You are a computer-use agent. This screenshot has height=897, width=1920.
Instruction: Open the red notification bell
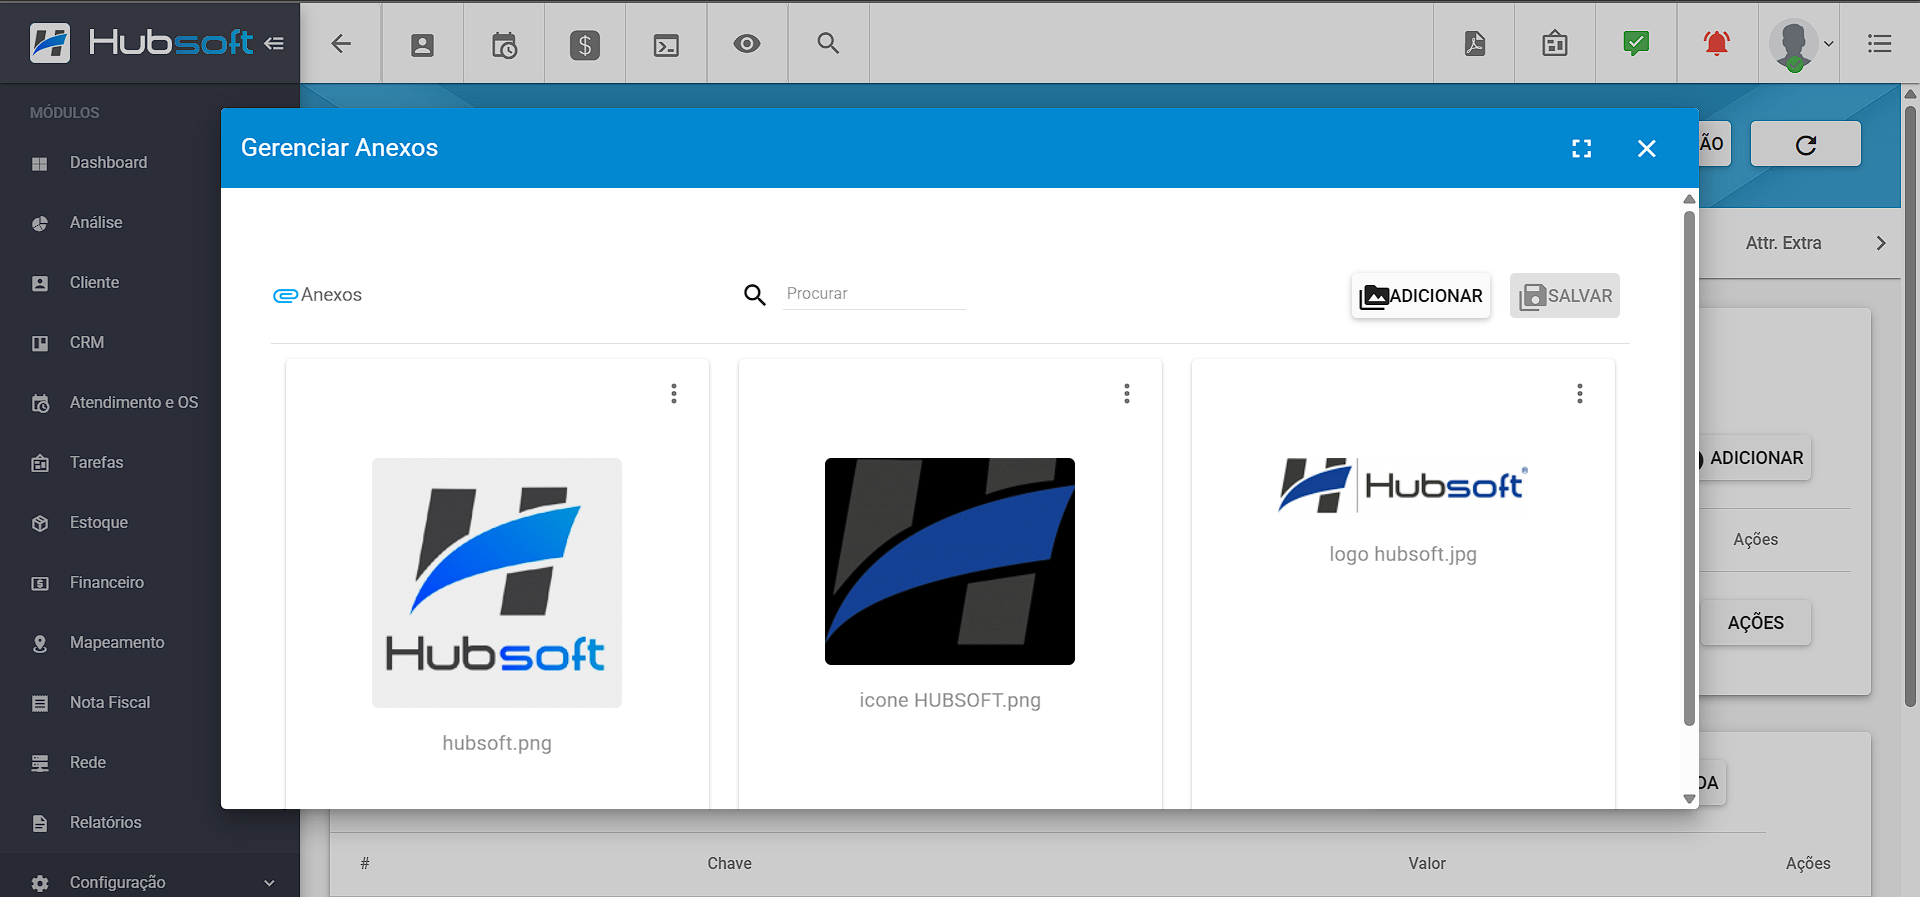pyautogui.click(x=1717, y=43)
